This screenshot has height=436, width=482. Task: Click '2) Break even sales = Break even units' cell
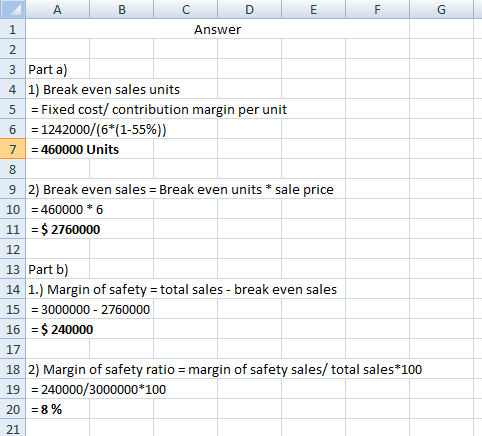pyautogui.click(x=181, y=189)
